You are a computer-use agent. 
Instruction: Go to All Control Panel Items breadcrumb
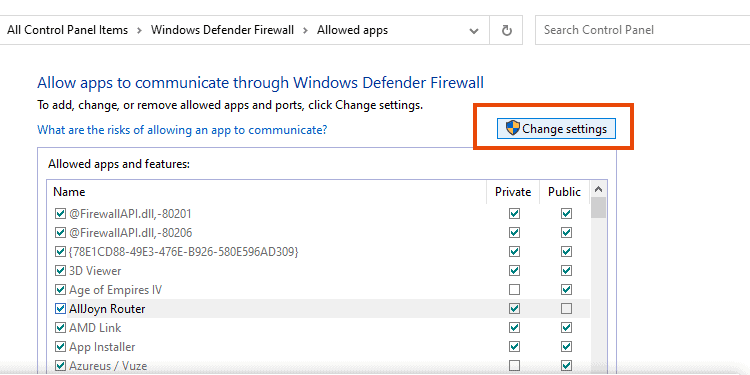click(67, 30)
